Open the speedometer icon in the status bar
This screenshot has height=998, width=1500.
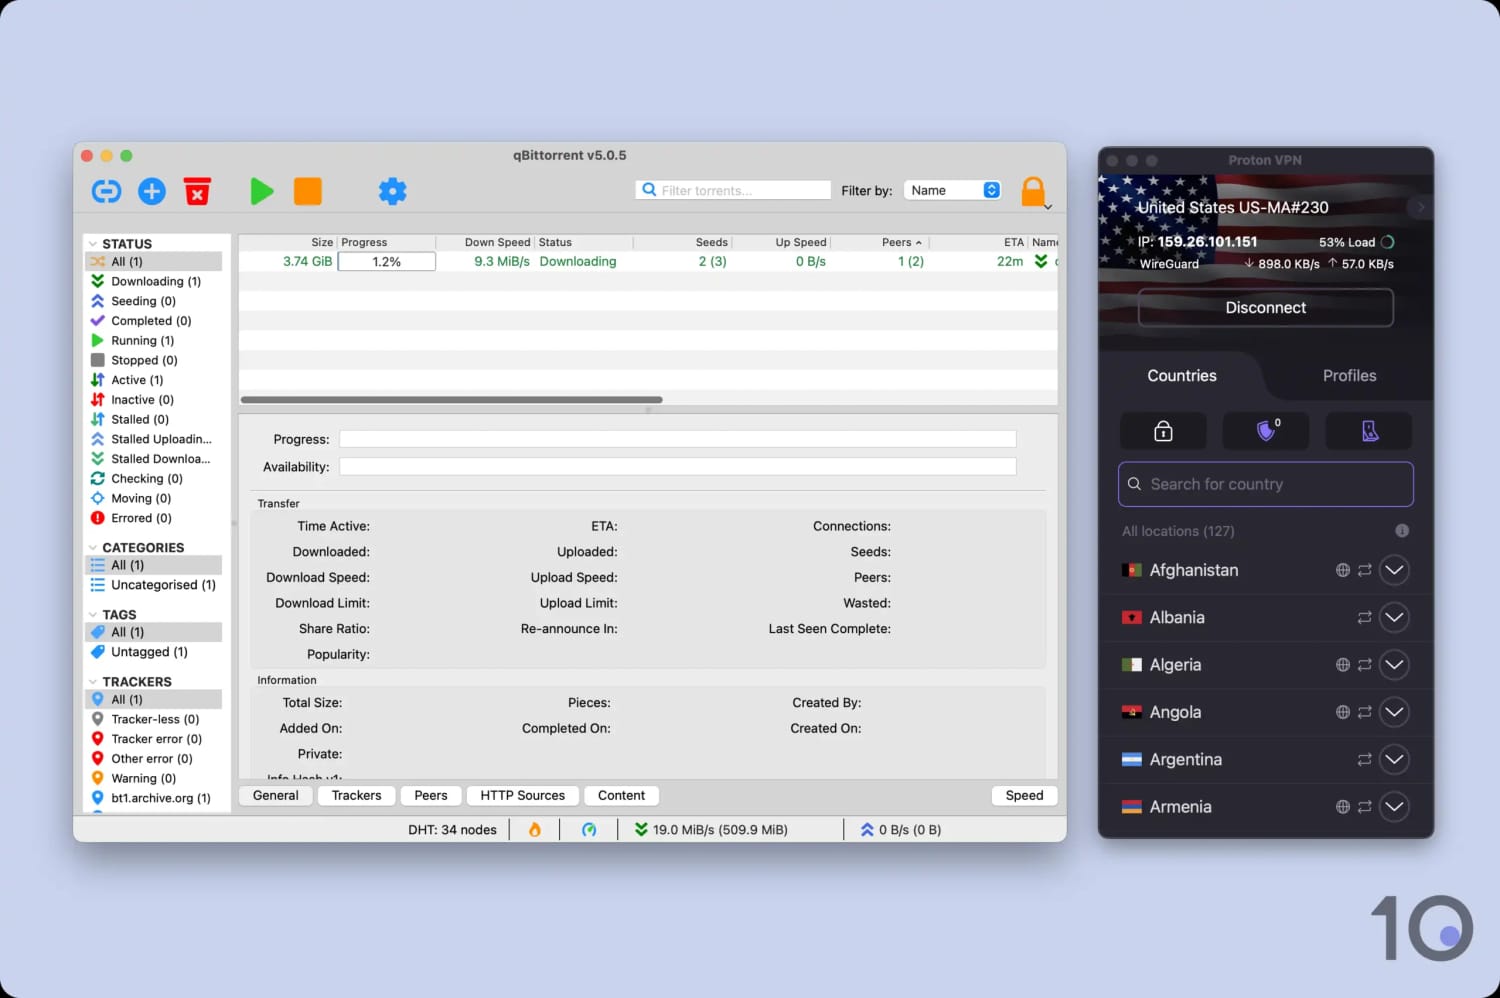(x=590, y=829)
